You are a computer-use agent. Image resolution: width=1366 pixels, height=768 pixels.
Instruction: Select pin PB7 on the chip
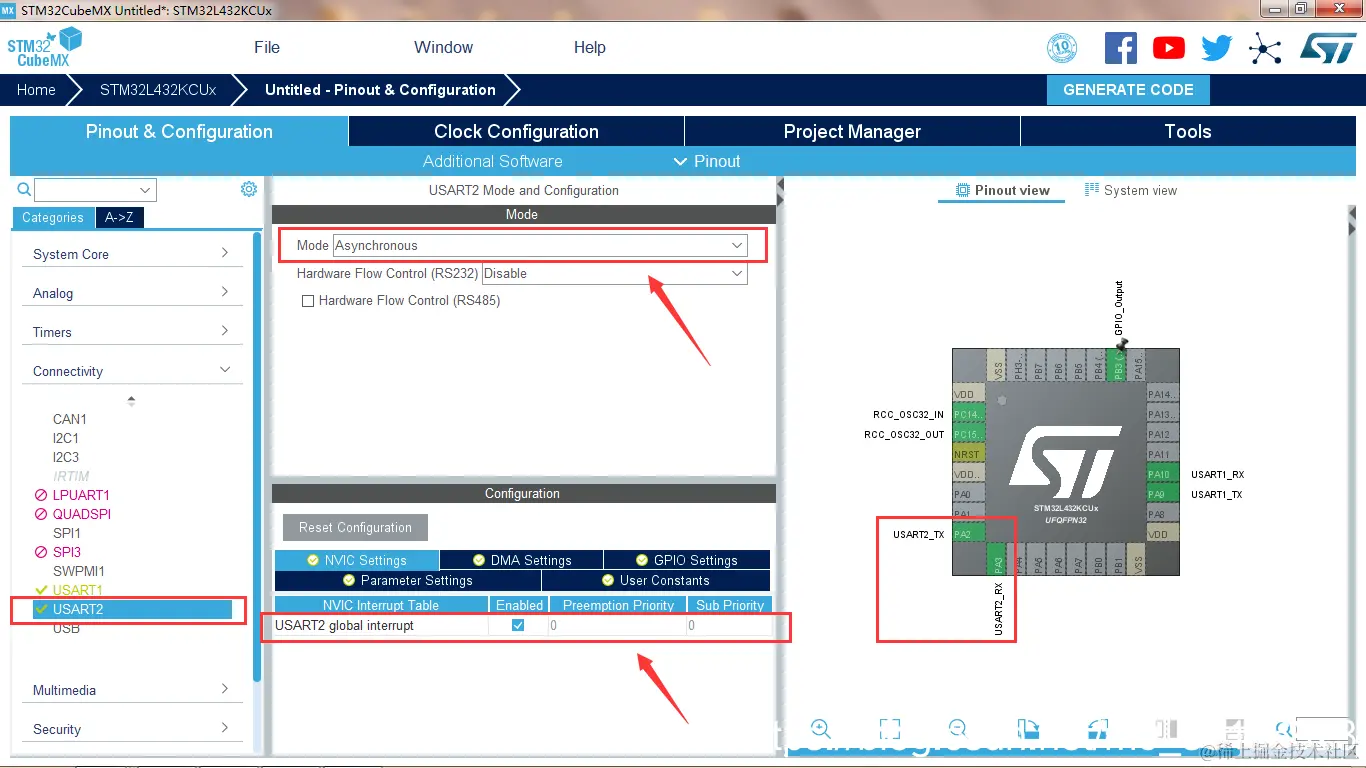pyautogui.click(x=1038, y=365)
